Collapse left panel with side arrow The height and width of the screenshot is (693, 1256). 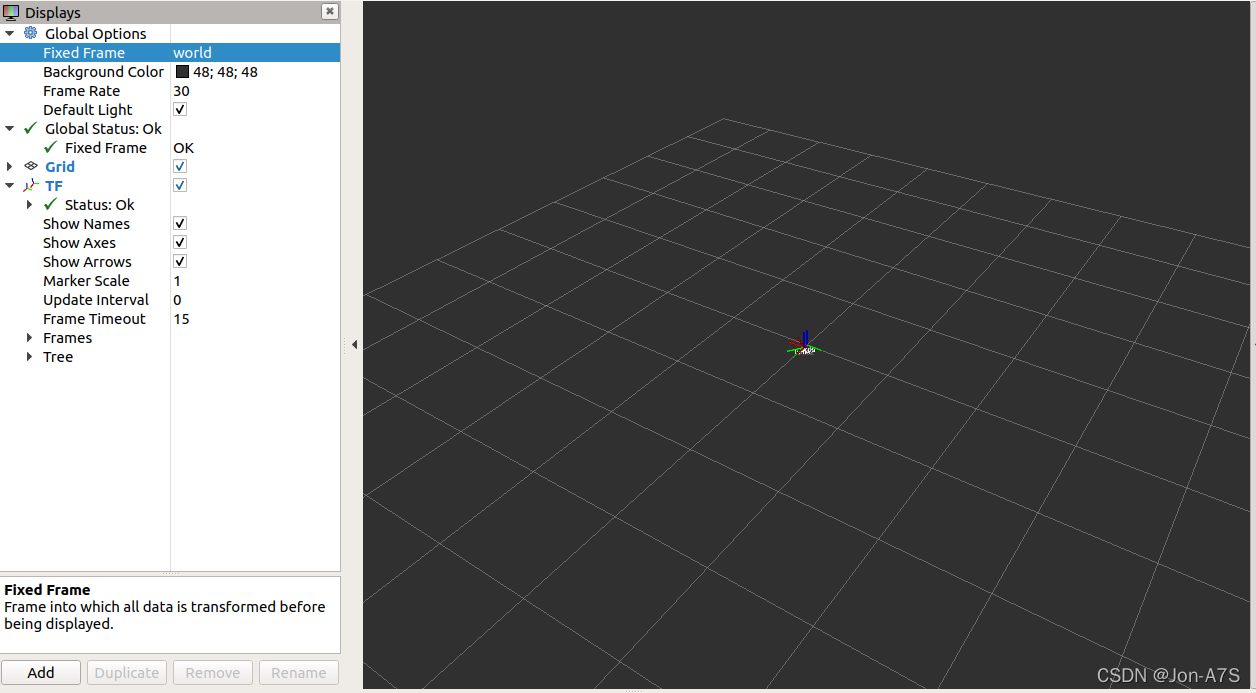point(354,344)
